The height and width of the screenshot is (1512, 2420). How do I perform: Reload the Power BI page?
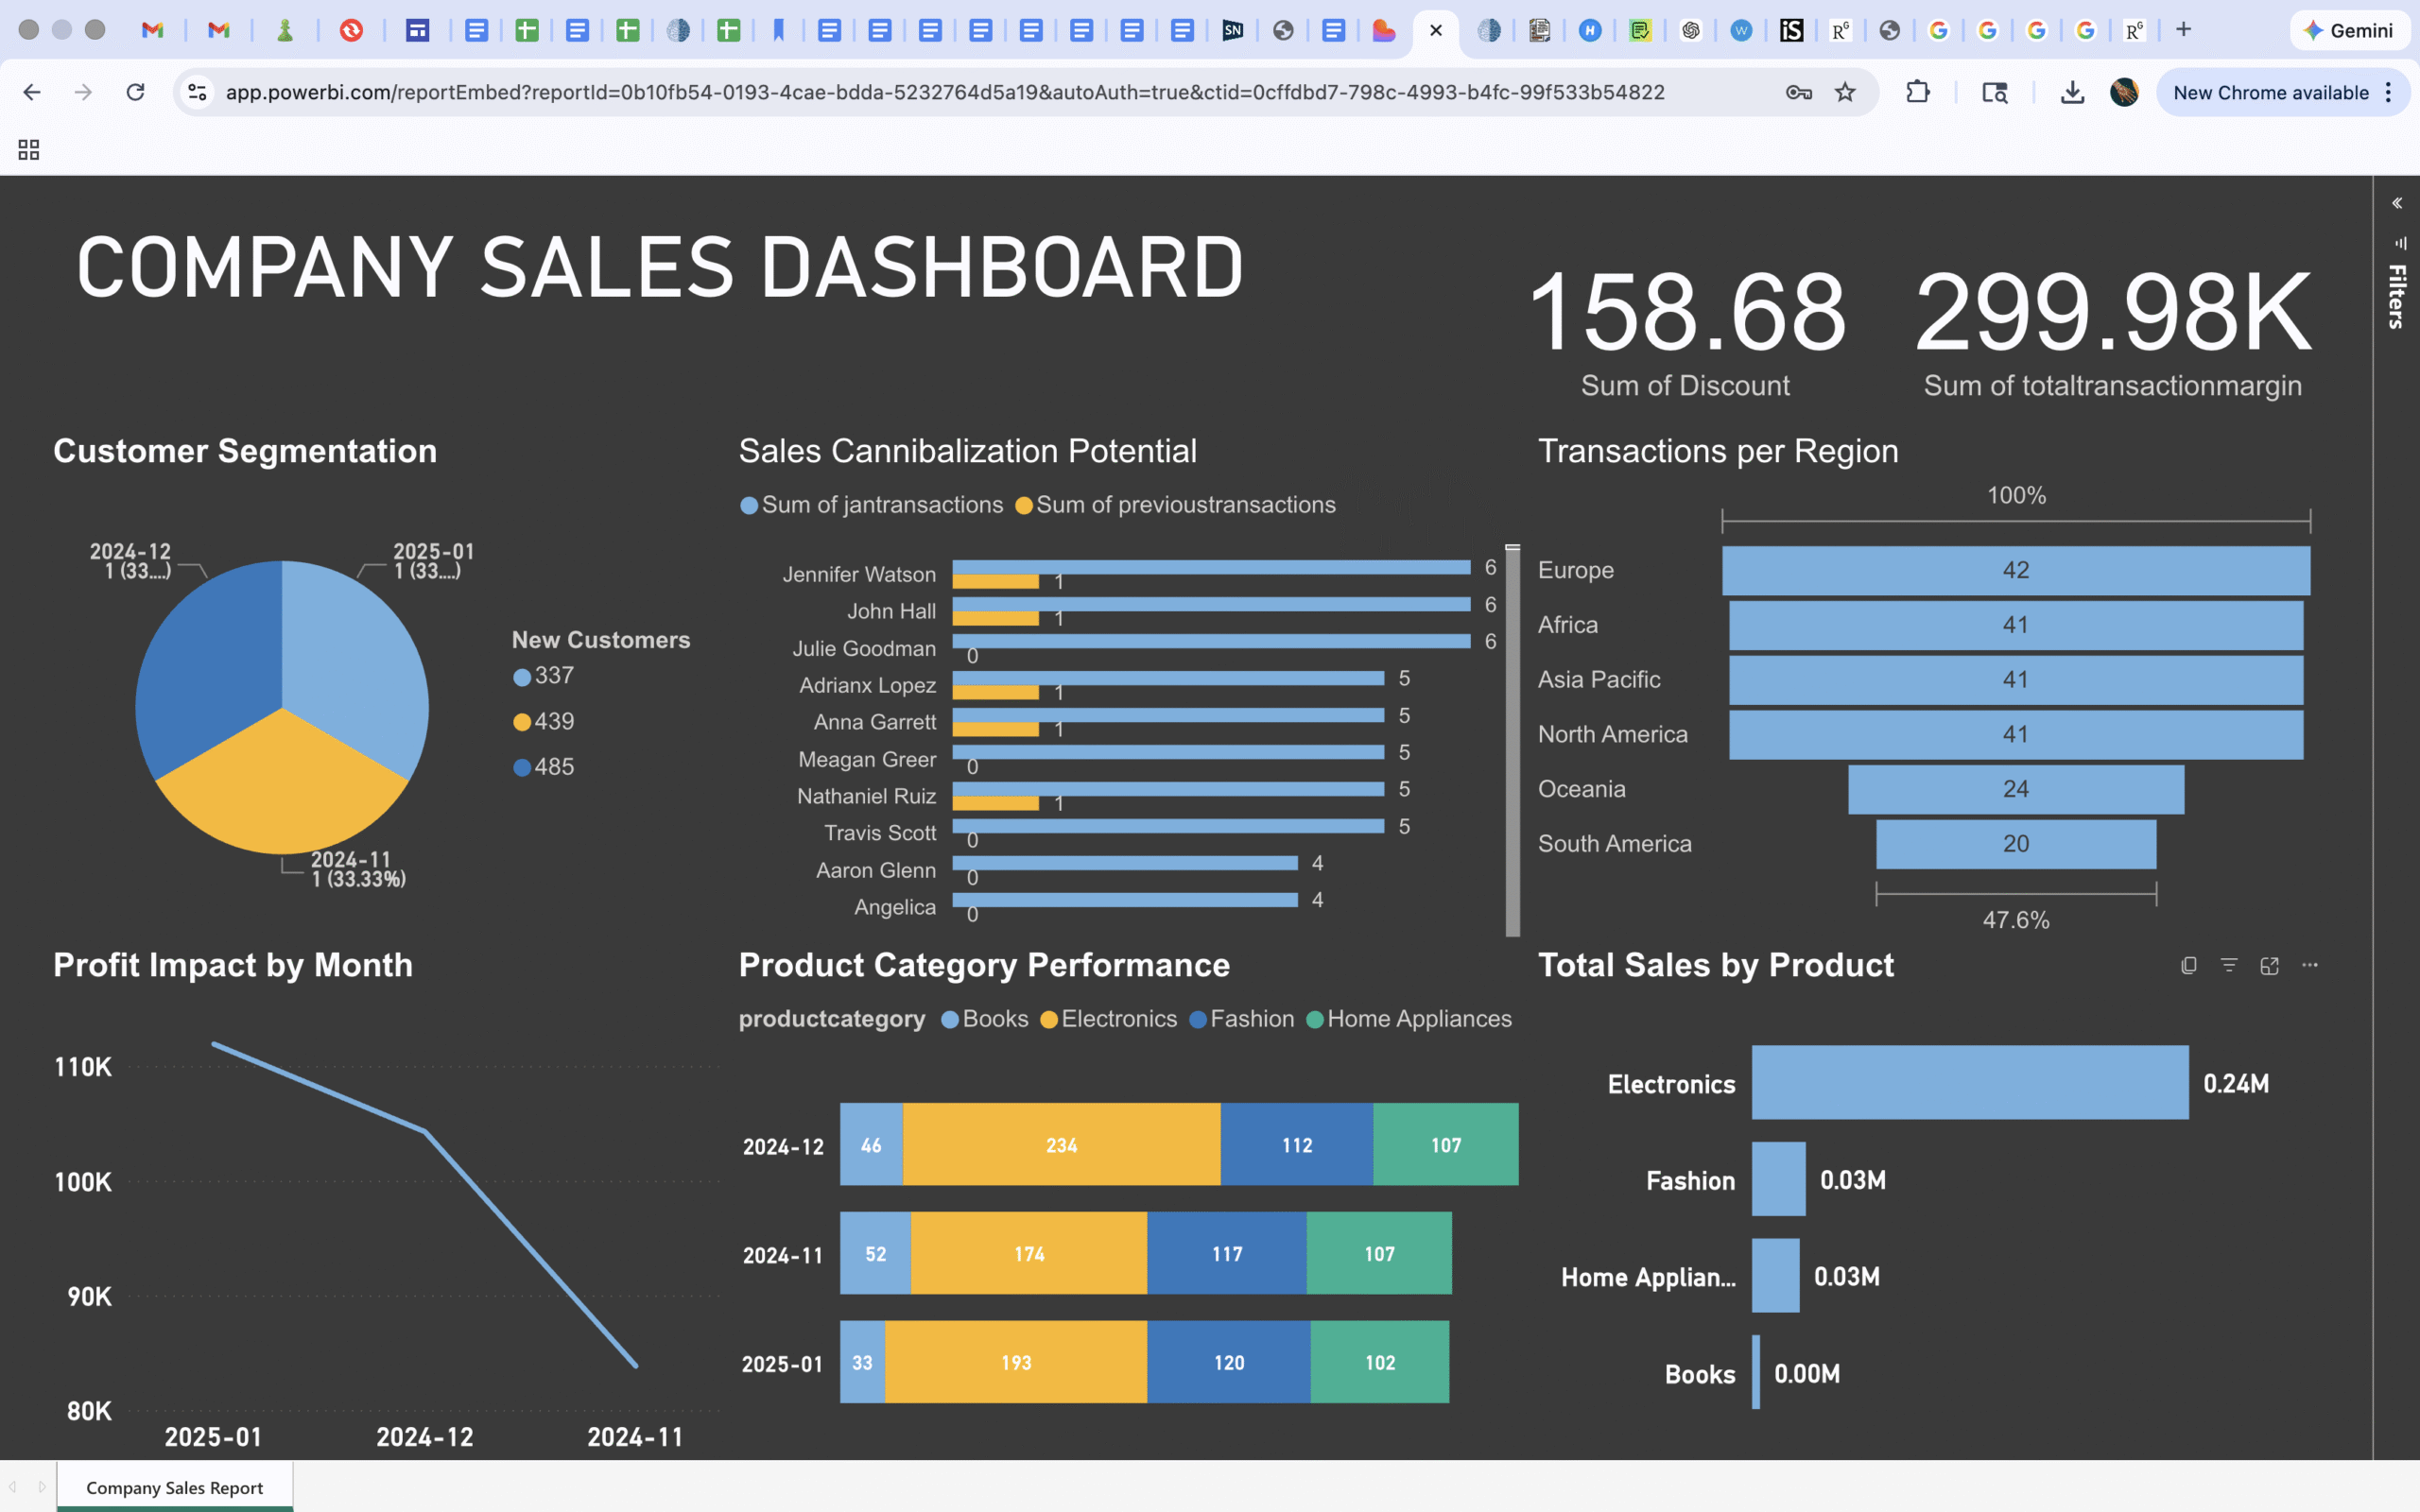pos(135,92)
